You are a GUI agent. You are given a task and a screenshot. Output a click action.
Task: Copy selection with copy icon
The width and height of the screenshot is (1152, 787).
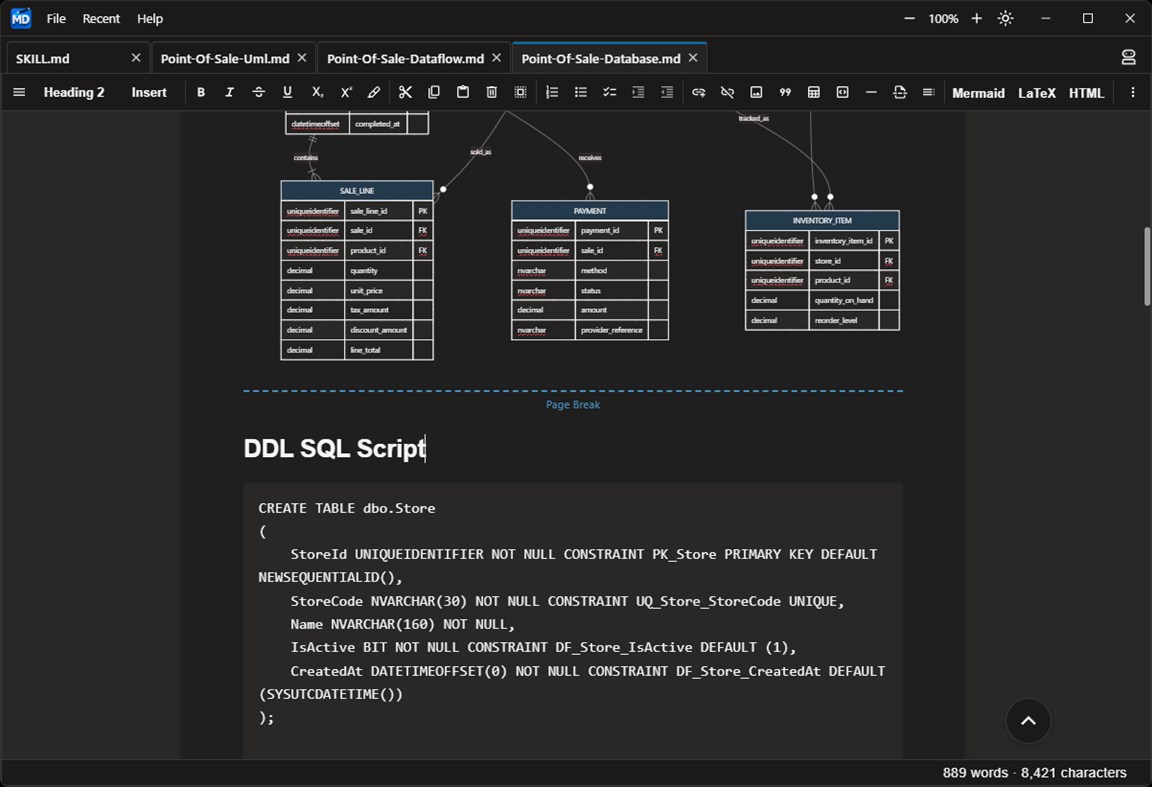point(434,93)
